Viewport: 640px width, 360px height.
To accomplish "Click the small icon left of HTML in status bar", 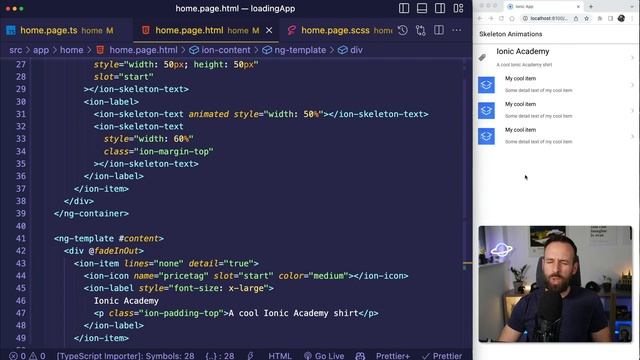I will click(x=250, y=356).
